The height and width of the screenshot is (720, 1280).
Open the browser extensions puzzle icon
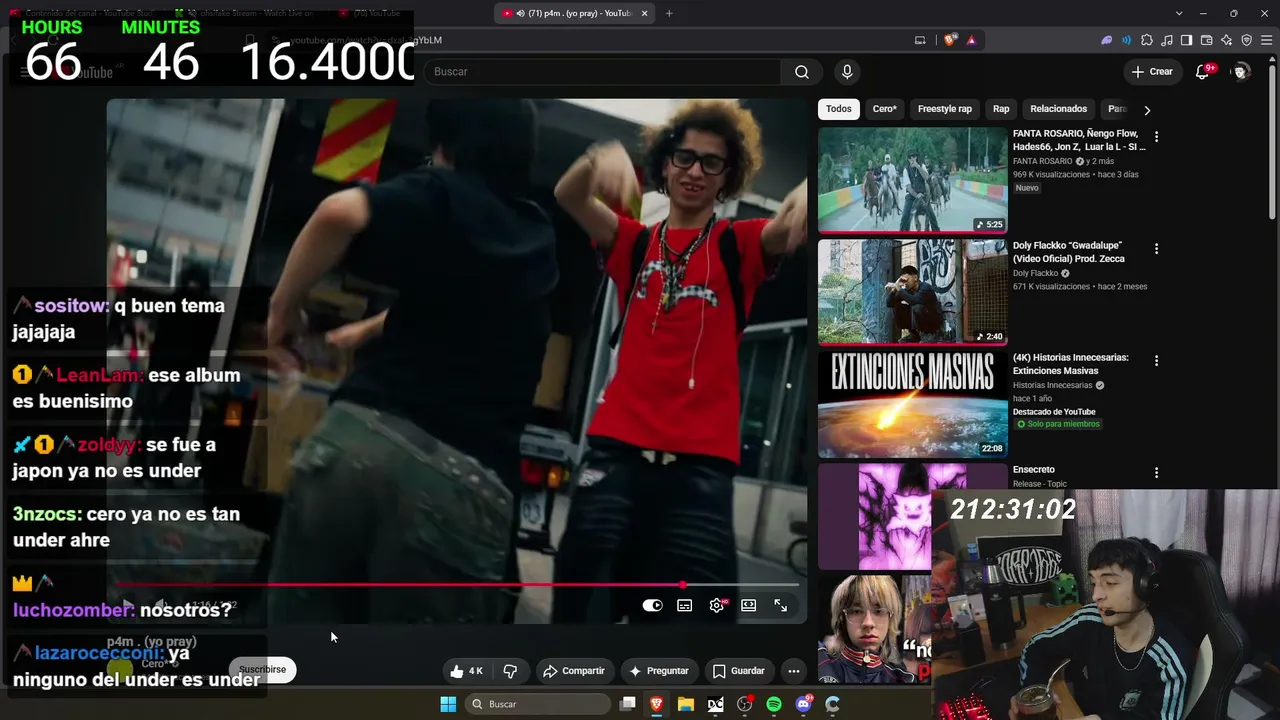coord(1146,40)
